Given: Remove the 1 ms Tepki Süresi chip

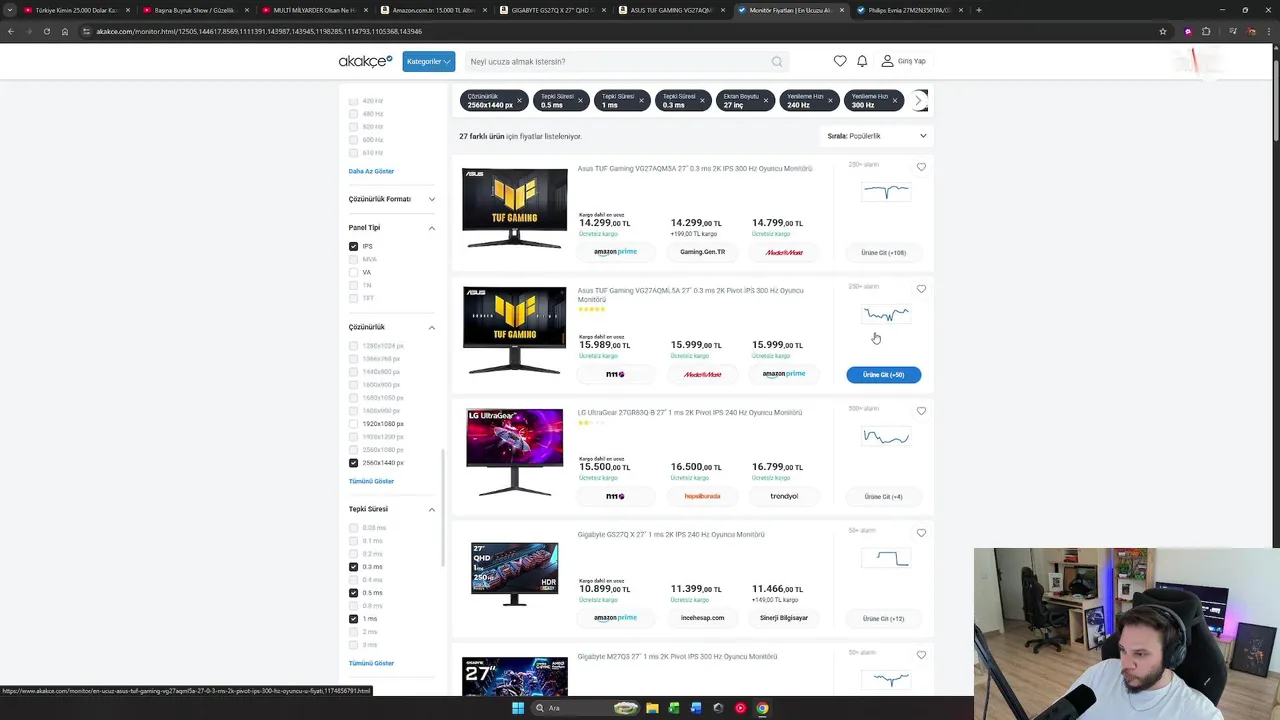Looking at the screenshot, I should [641, 100].
